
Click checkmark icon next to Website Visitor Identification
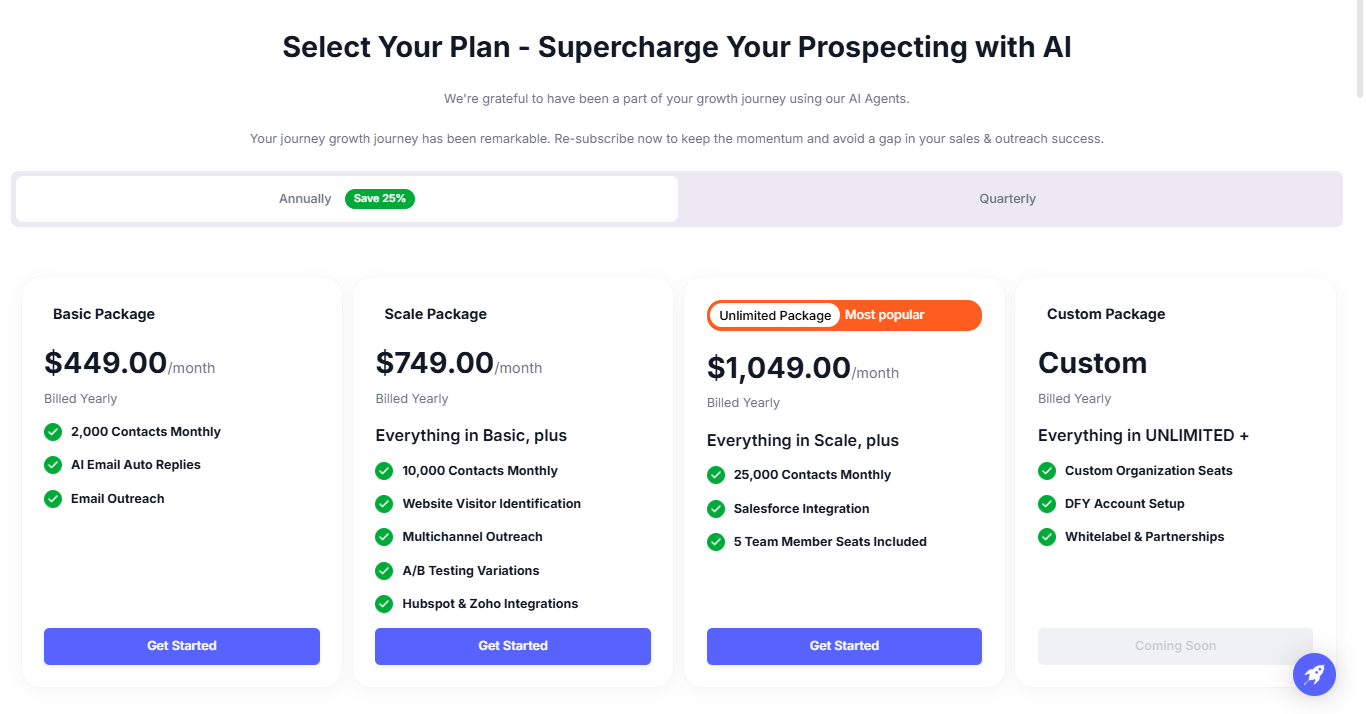(x=384, y=504)
